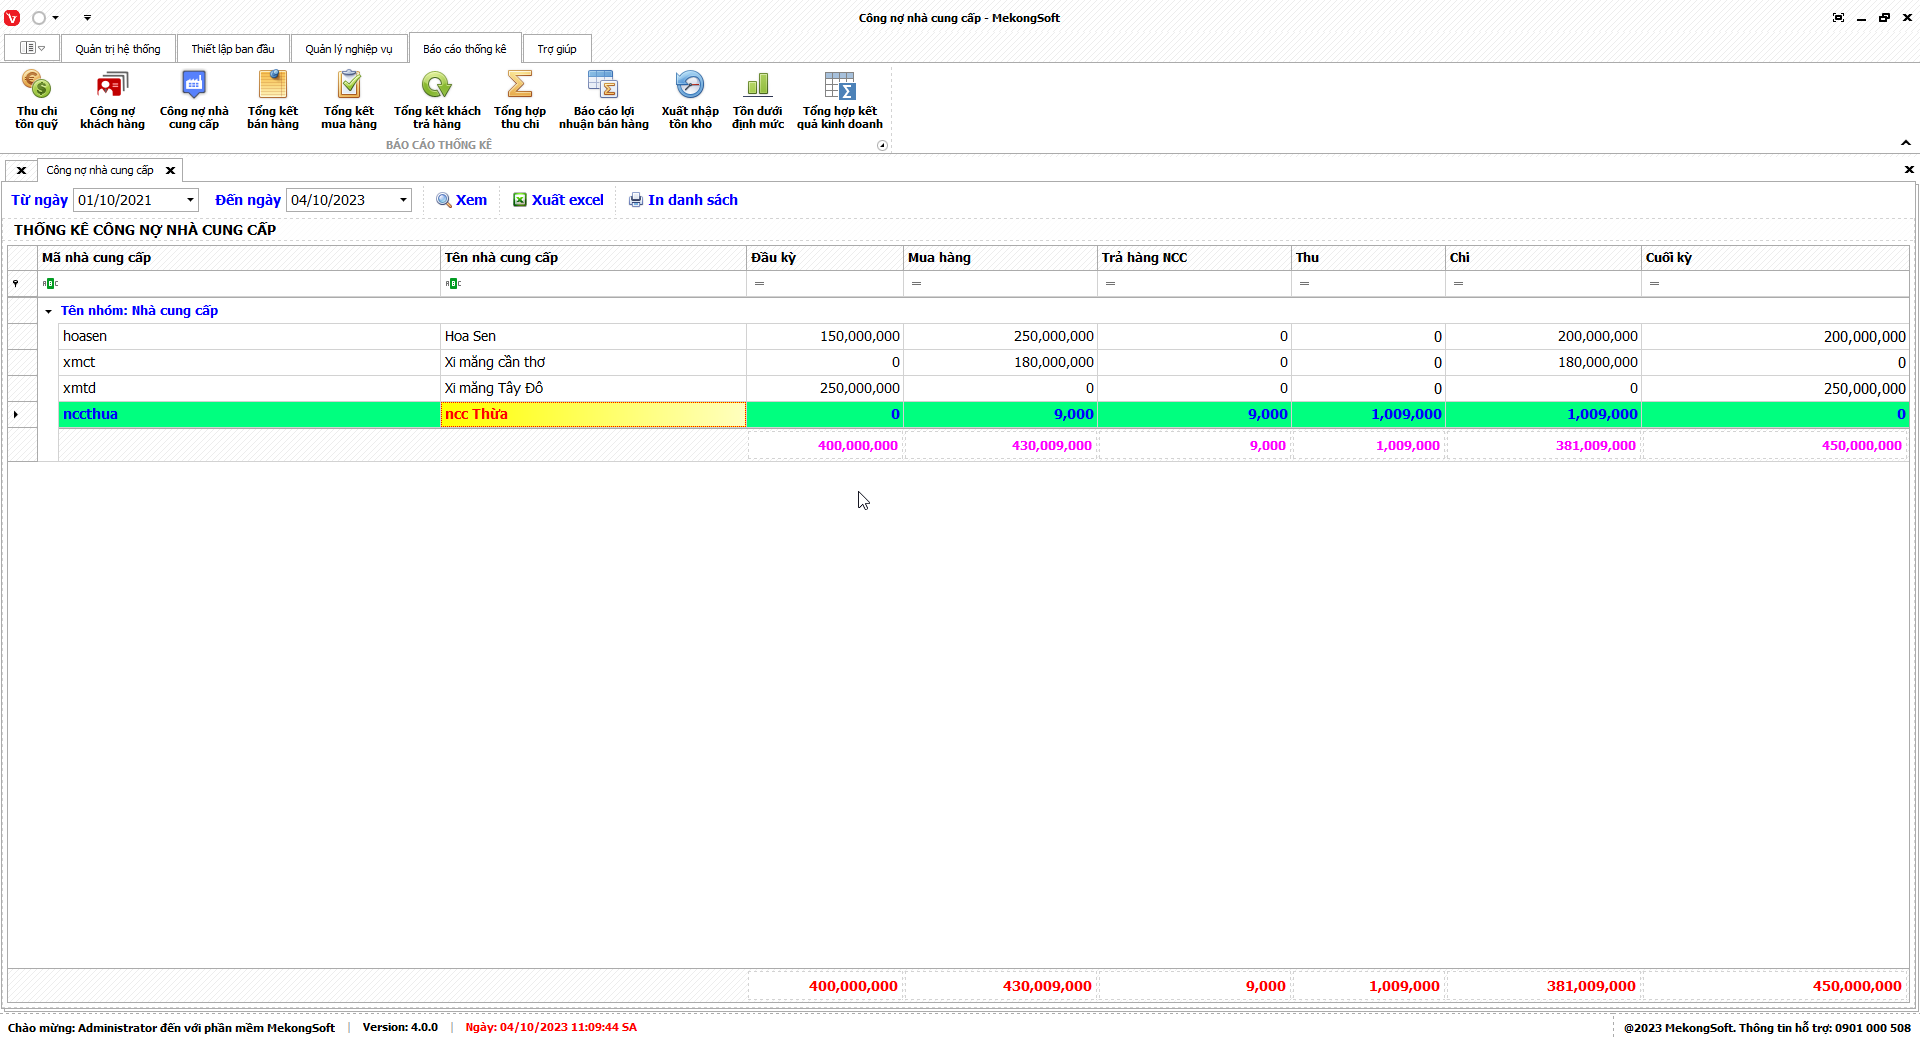Open Tổng hợp kết quả kinh doanh
This screenshot has width=1920, height=1038.
pyautogui.click(x=839, y=99)
